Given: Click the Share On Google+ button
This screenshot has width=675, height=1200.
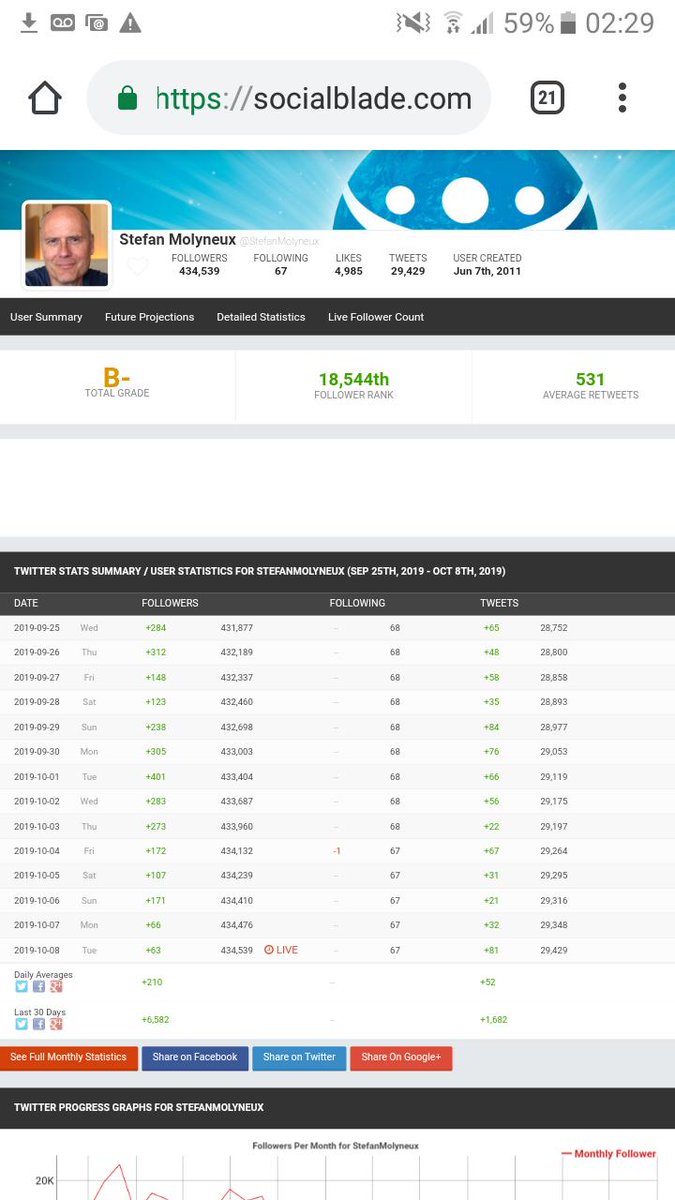Looking at the screenshot, I should 401,1058.
